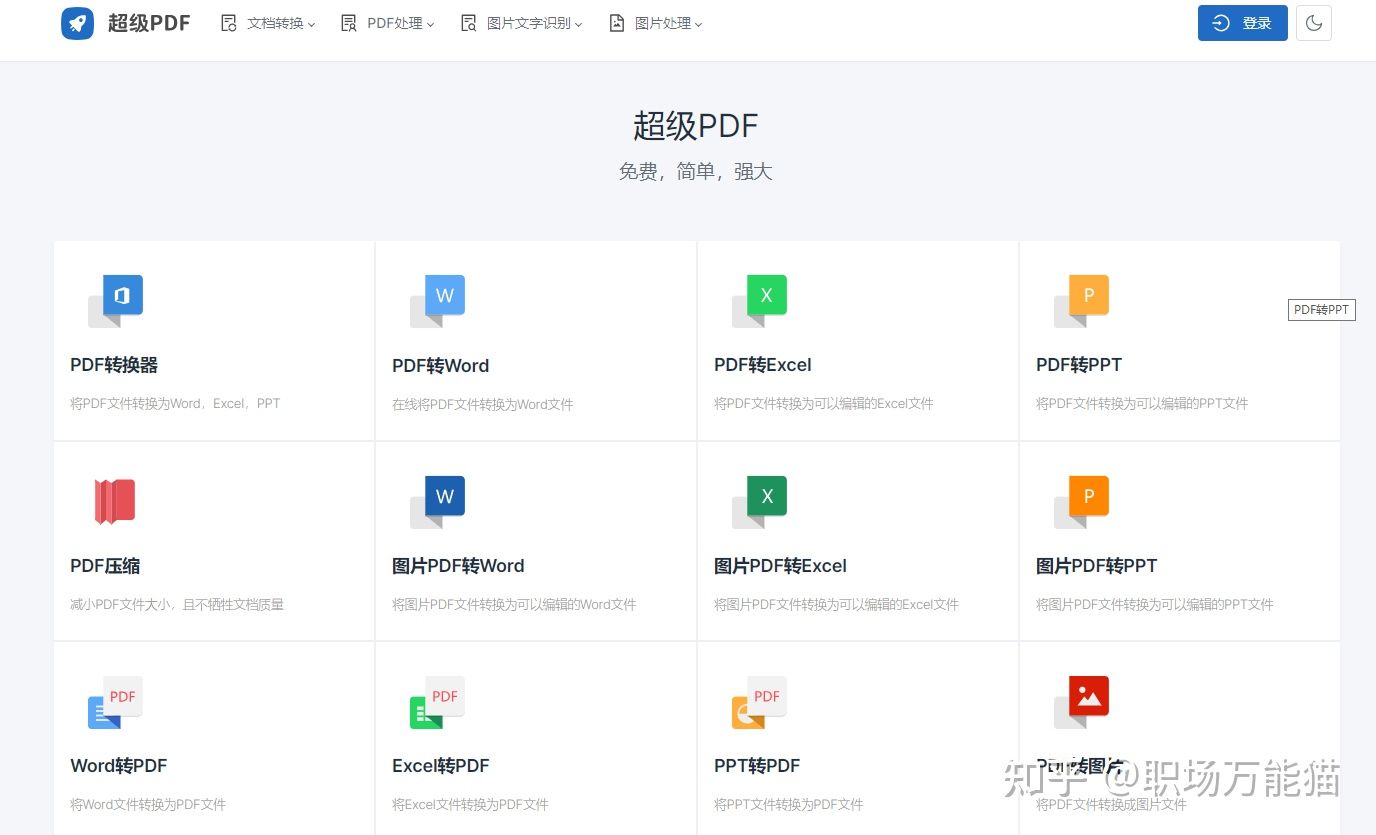Click the 超级PDF rocket logo icon
1376x835 pixels.
click(78, 23)
